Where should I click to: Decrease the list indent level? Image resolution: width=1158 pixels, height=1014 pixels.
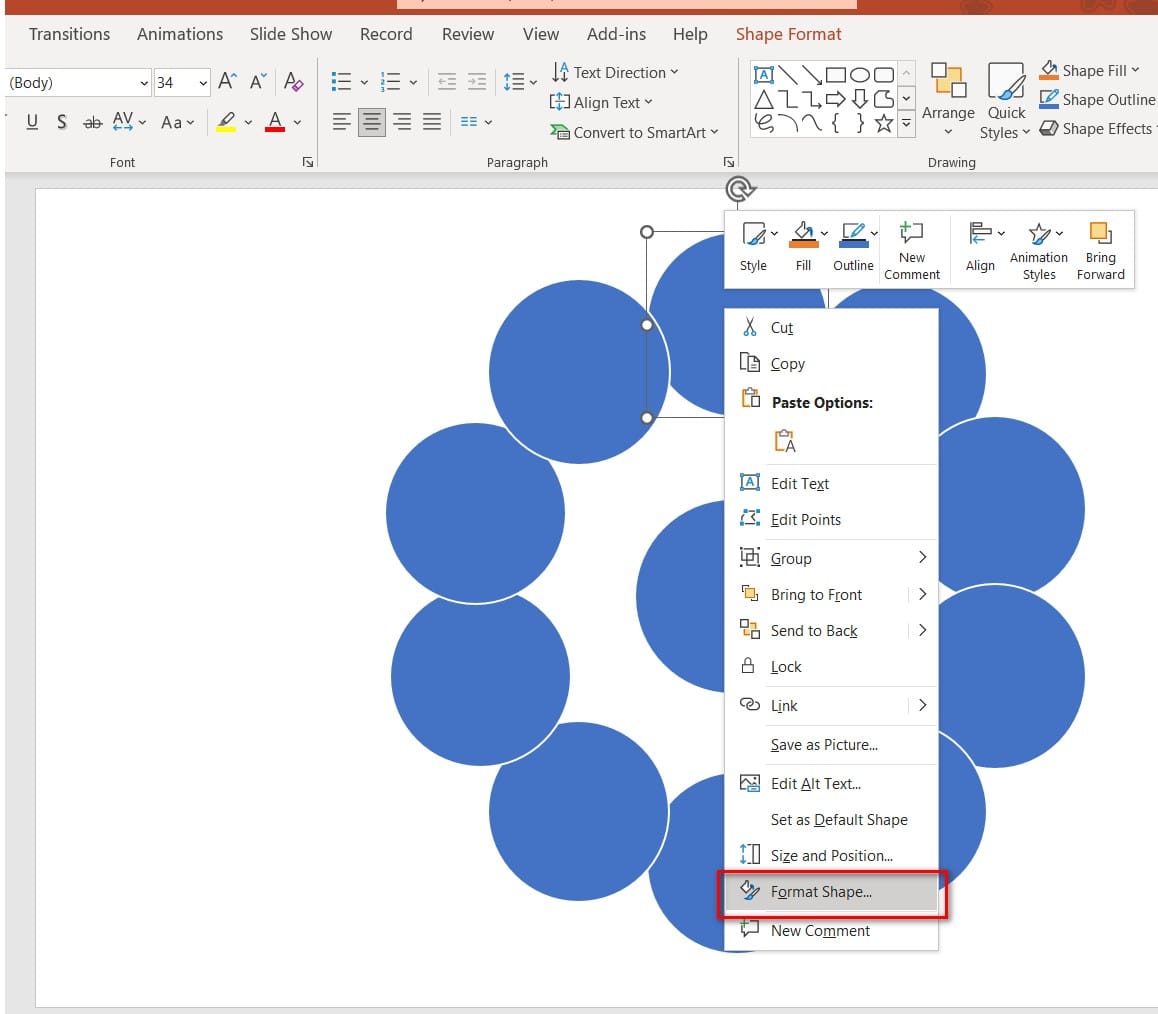(x=447, y=81)
